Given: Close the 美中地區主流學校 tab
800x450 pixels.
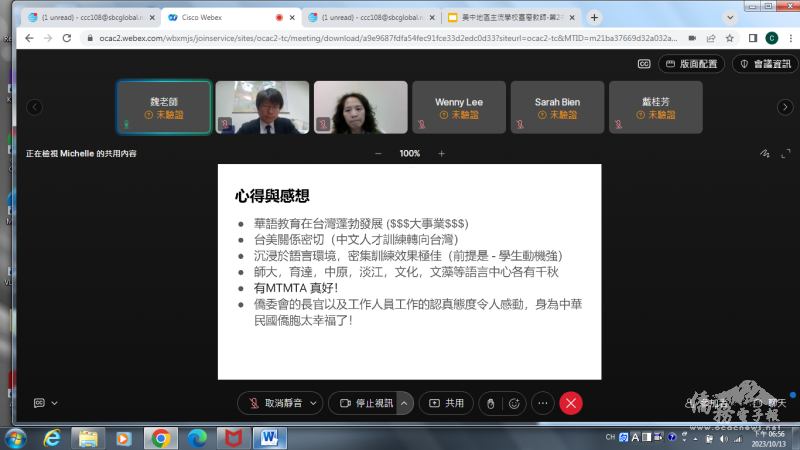Looking at the screenshot, I should click(x=572, y=17).
